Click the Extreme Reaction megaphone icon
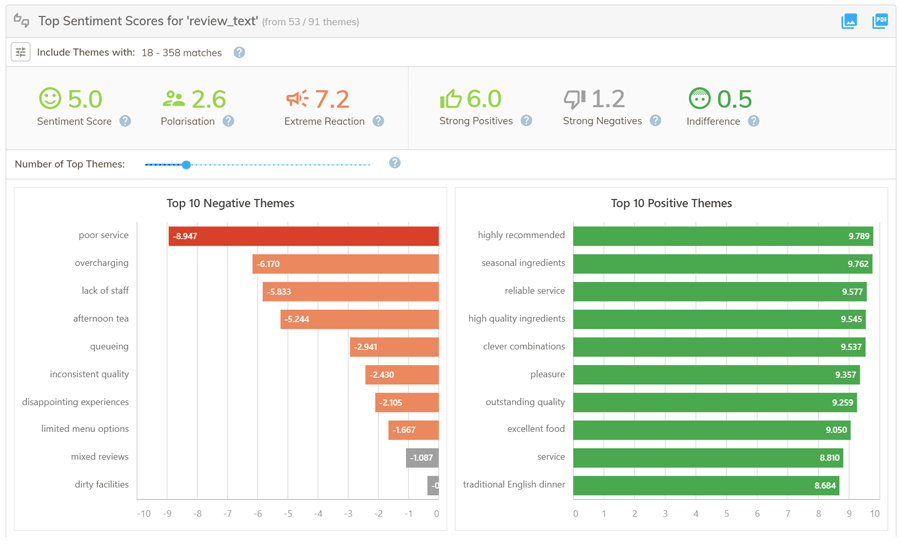Screen dimensions: 900x545 click(x=297, y=99)
